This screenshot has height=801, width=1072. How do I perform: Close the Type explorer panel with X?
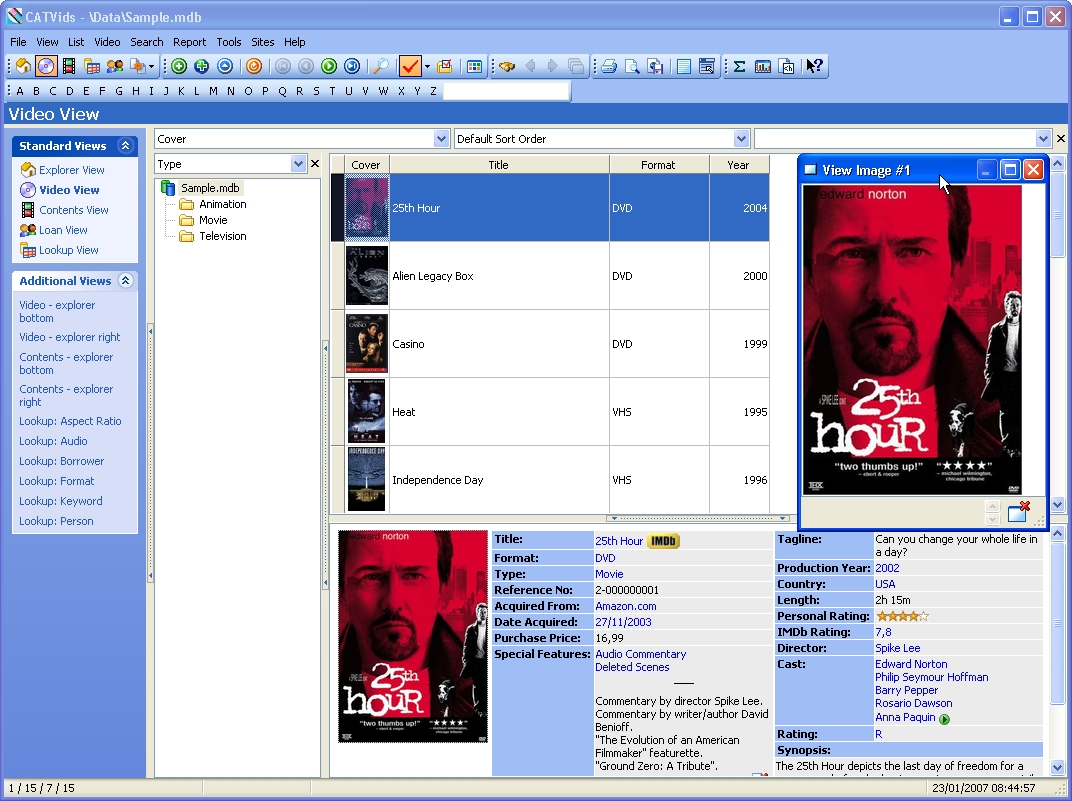[314, 163]
